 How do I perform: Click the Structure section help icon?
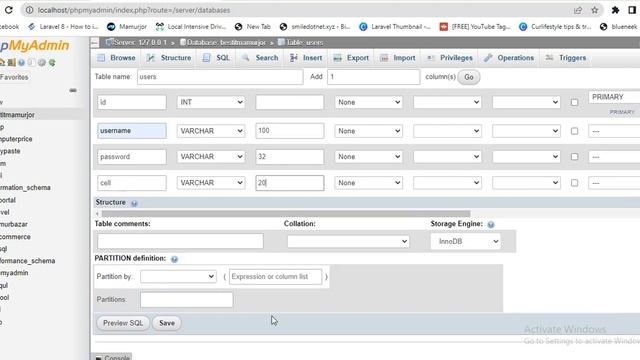tap(134, 203)
